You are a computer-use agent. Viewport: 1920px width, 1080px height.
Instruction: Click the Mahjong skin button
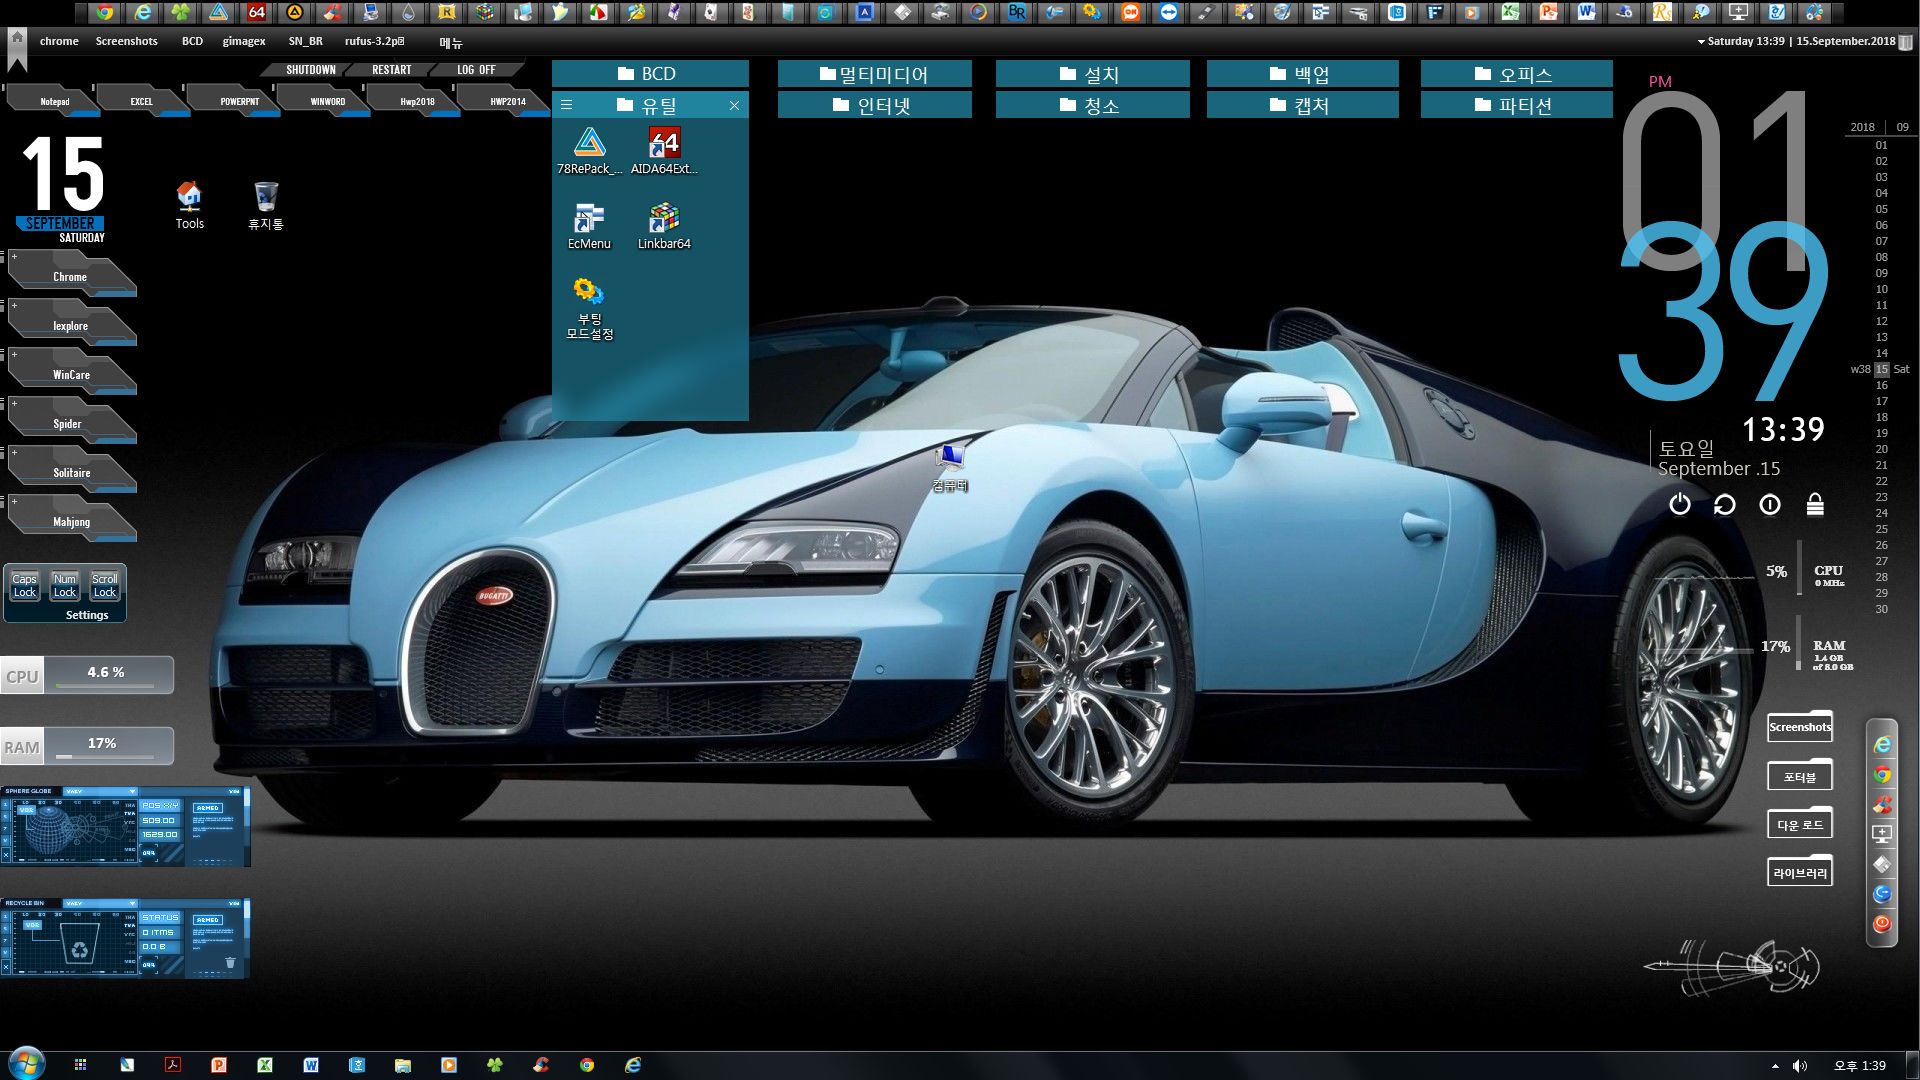71,521
